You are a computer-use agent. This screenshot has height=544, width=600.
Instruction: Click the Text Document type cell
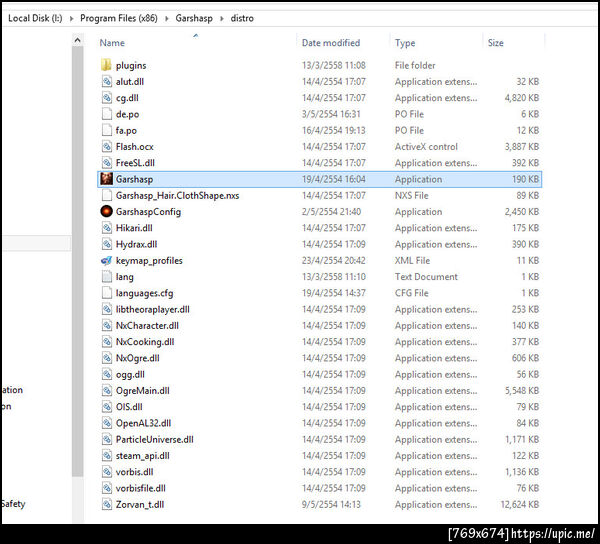426,277
